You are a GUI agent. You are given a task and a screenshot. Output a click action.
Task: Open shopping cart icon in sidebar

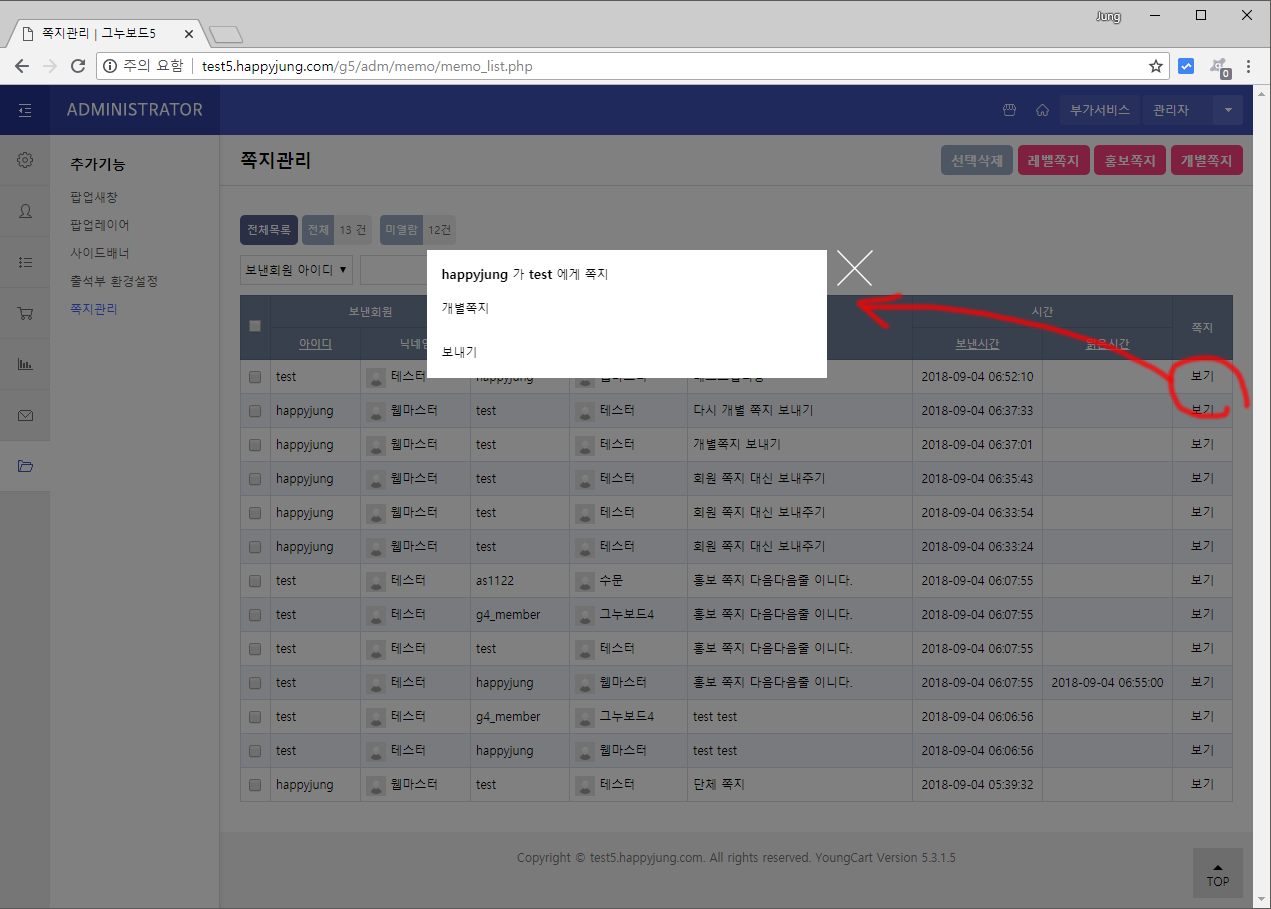[x=25, y=313]
